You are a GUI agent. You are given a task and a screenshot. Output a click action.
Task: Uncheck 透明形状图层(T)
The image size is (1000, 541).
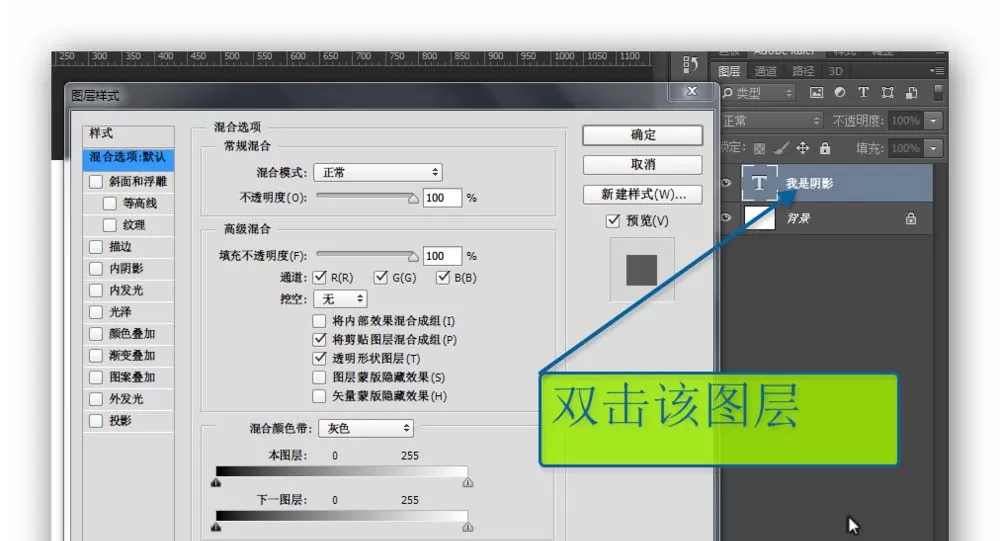319,359
